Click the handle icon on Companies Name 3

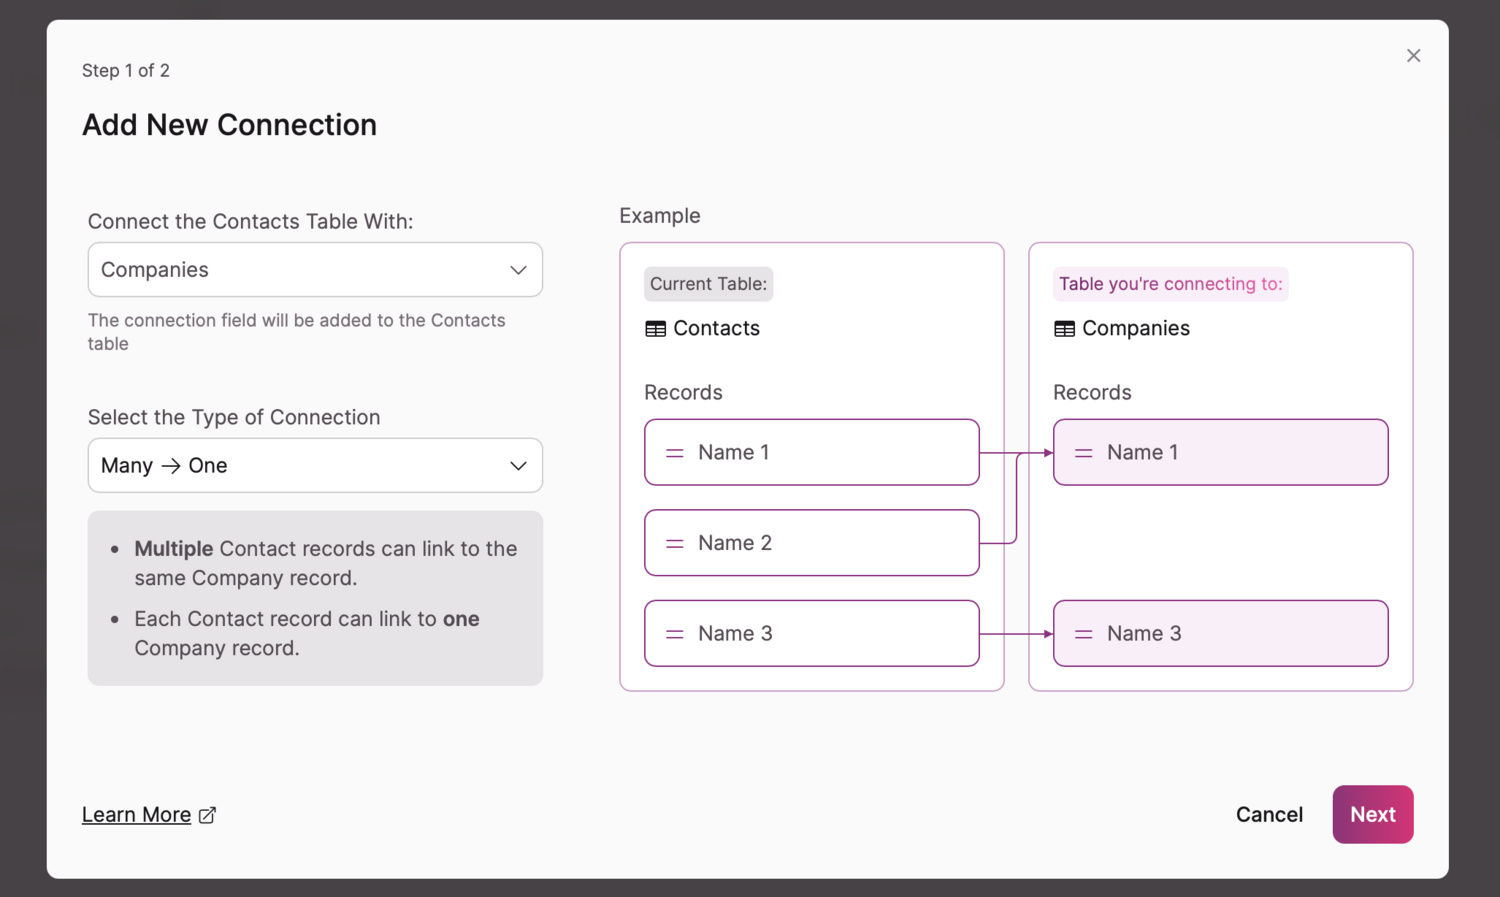[1083, 634]
